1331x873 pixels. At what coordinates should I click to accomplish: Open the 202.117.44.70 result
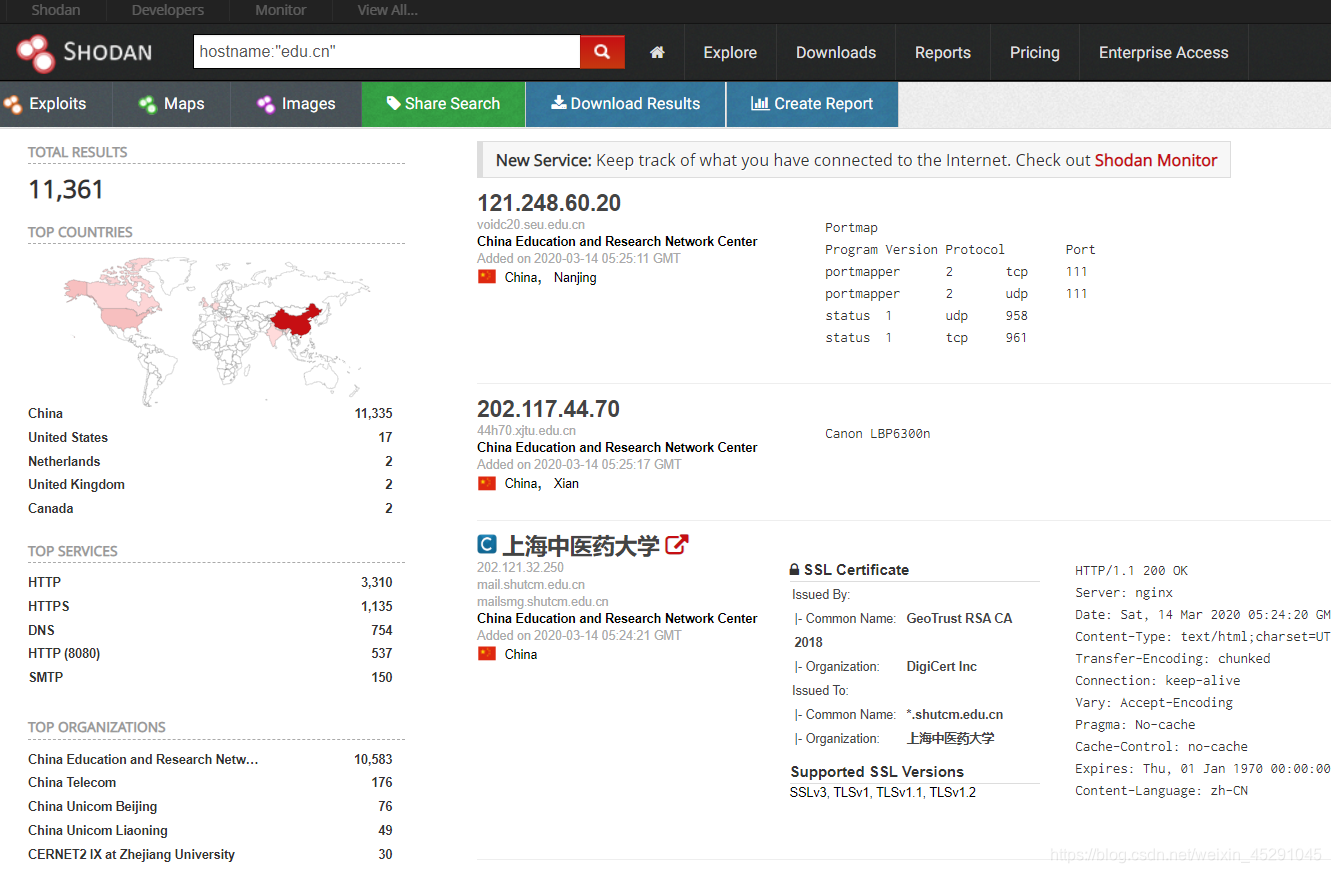point(548,409)
